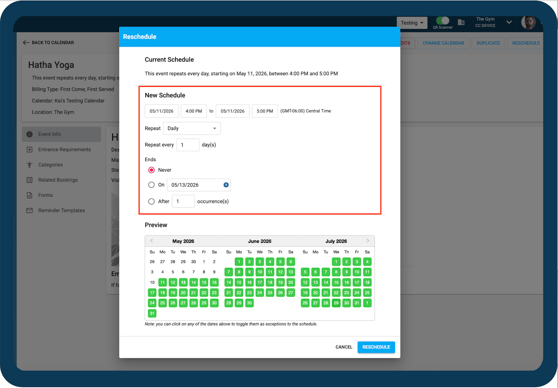This screenshot has width=558, height=388.
Task: Click the Forms document icon
Action: pyautogui.click(x=30, y=195)
